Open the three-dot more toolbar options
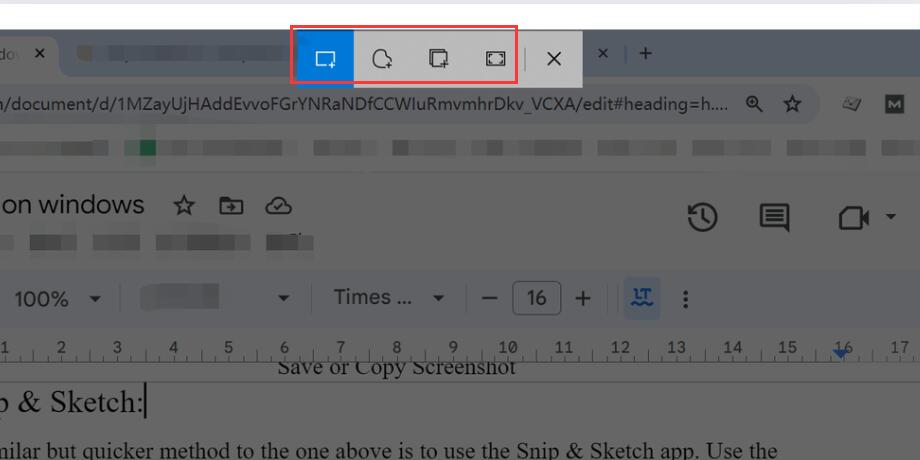920x460 pixels. pos(685,299)
